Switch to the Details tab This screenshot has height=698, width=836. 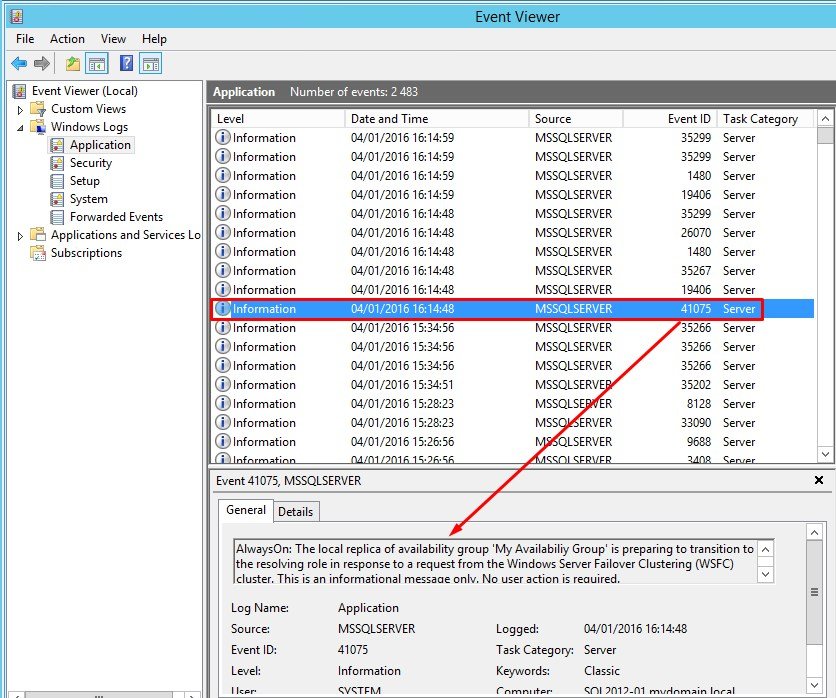[x=295, y=511]
